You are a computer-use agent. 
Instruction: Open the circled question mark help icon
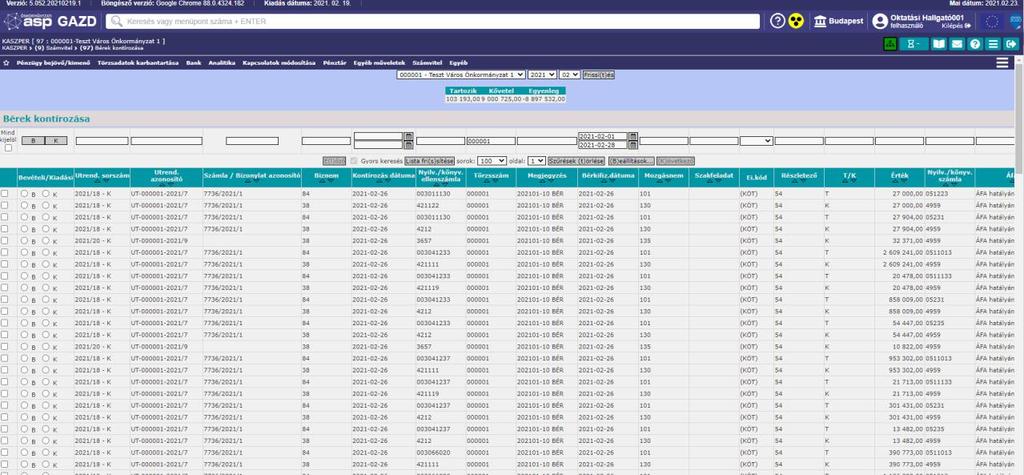tap(777, 21)
